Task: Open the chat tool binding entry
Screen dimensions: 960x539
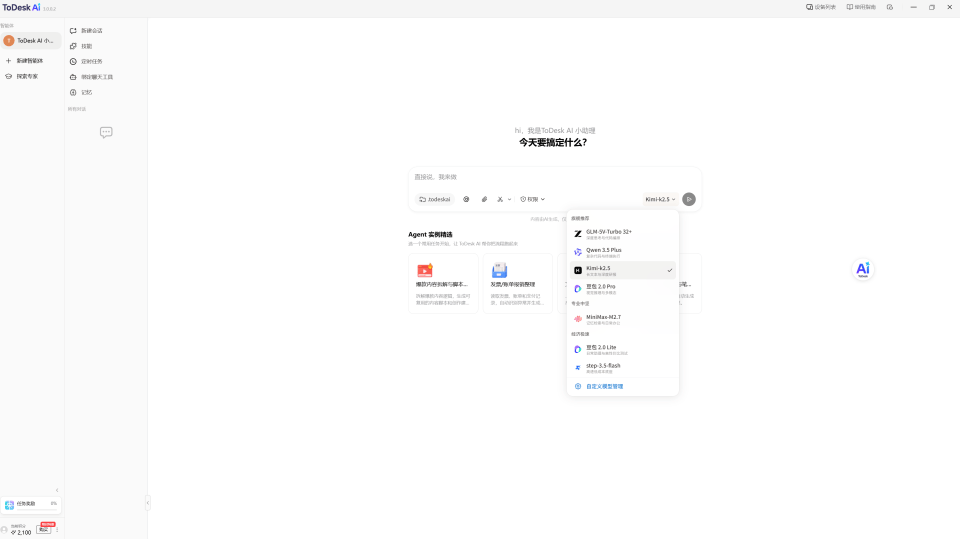Action: click(91, 77)
